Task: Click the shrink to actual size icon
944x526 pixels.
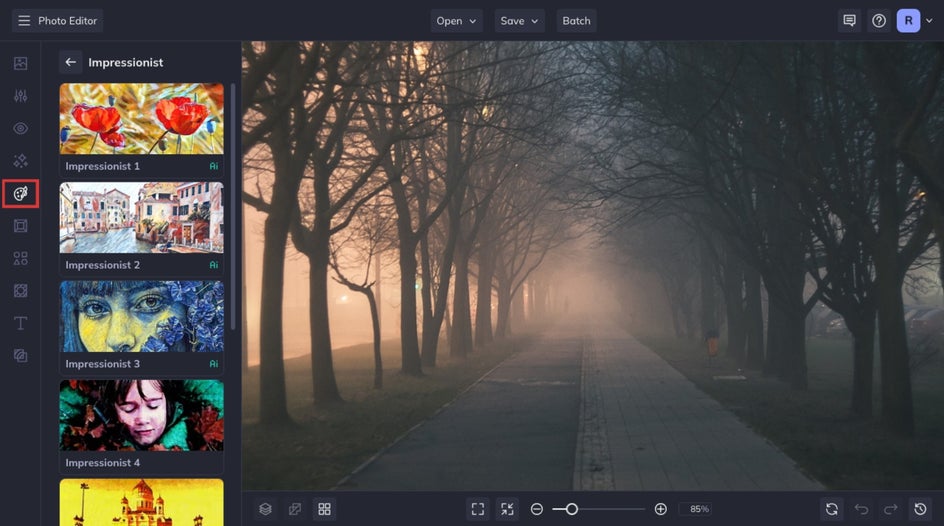Action: (x=508, y=509)
